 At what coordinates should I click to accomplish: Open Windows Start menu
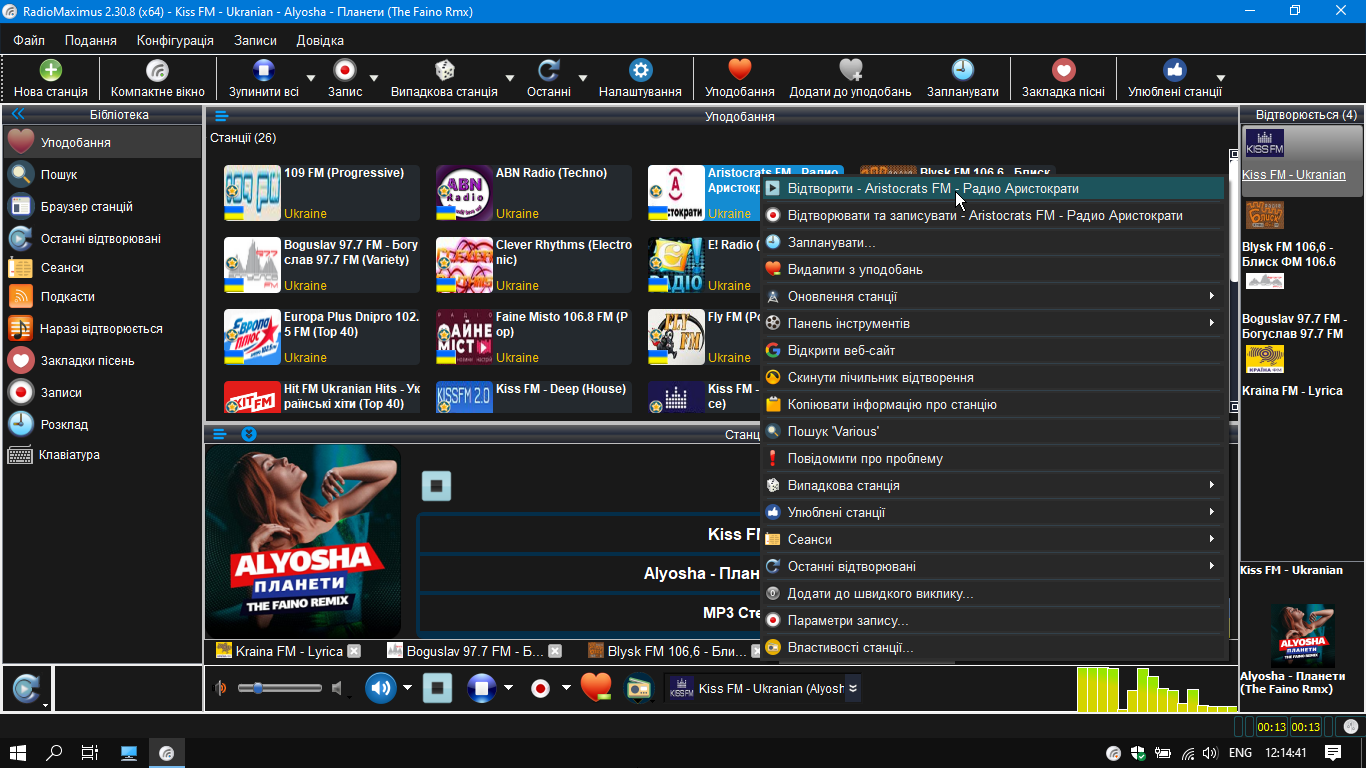tap(18, 753)
